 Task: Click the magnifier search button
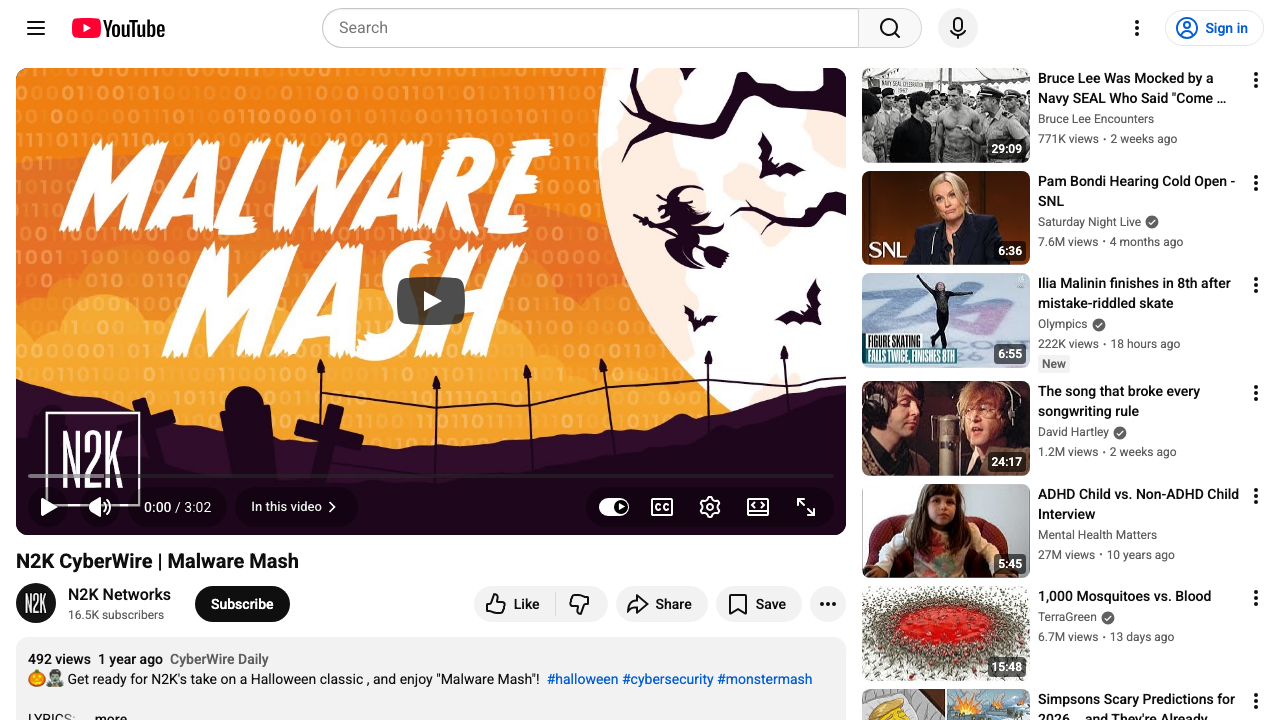pyautogui.click(x=890, y=28)
